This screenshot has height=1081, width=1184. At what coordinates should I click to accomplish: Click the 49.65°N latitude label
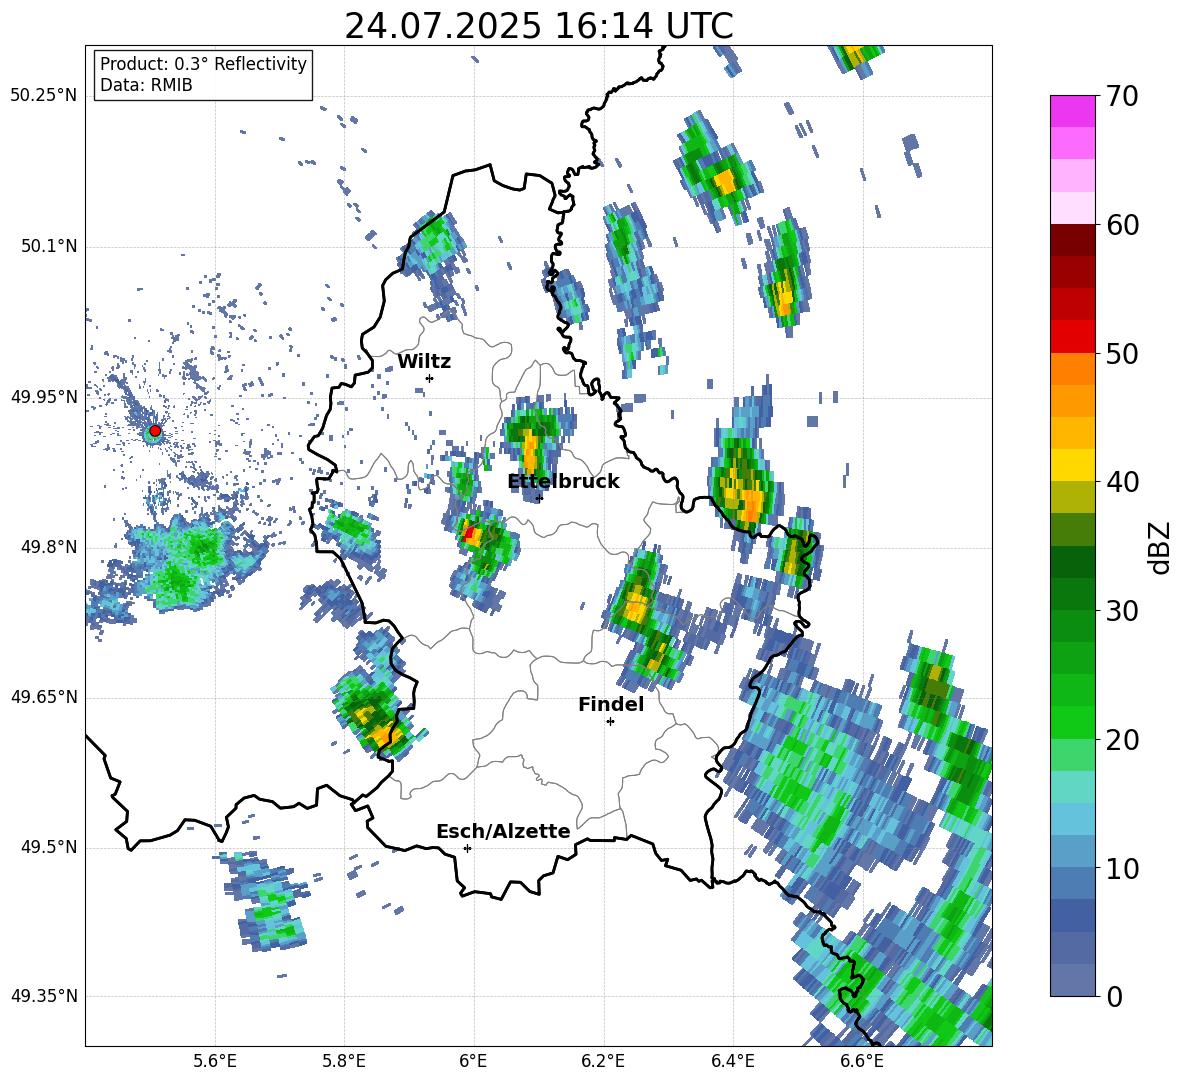[44, 697]
